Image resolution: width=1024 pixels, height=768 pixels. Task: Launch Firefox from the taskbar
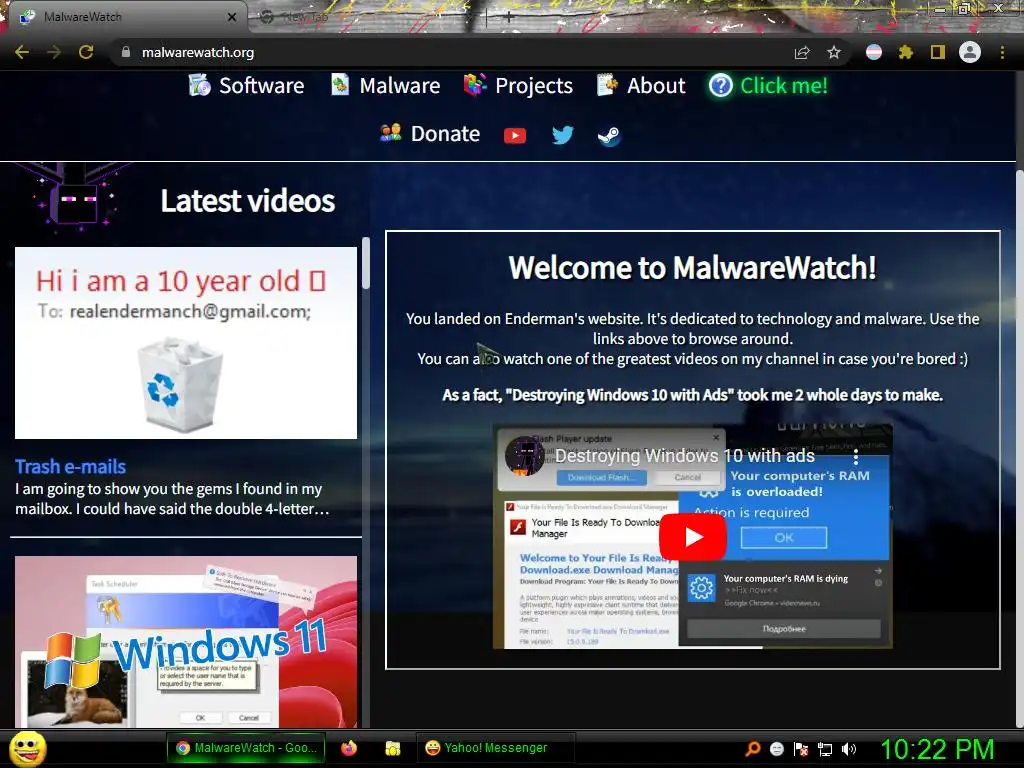click(x=349, y=748)
